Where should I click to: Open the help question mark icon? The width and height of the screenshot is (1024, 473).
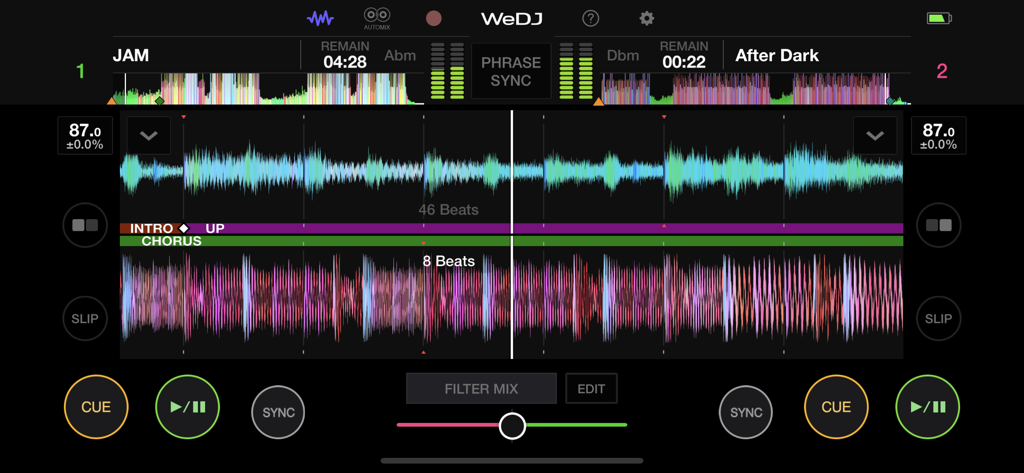(590, 18)
